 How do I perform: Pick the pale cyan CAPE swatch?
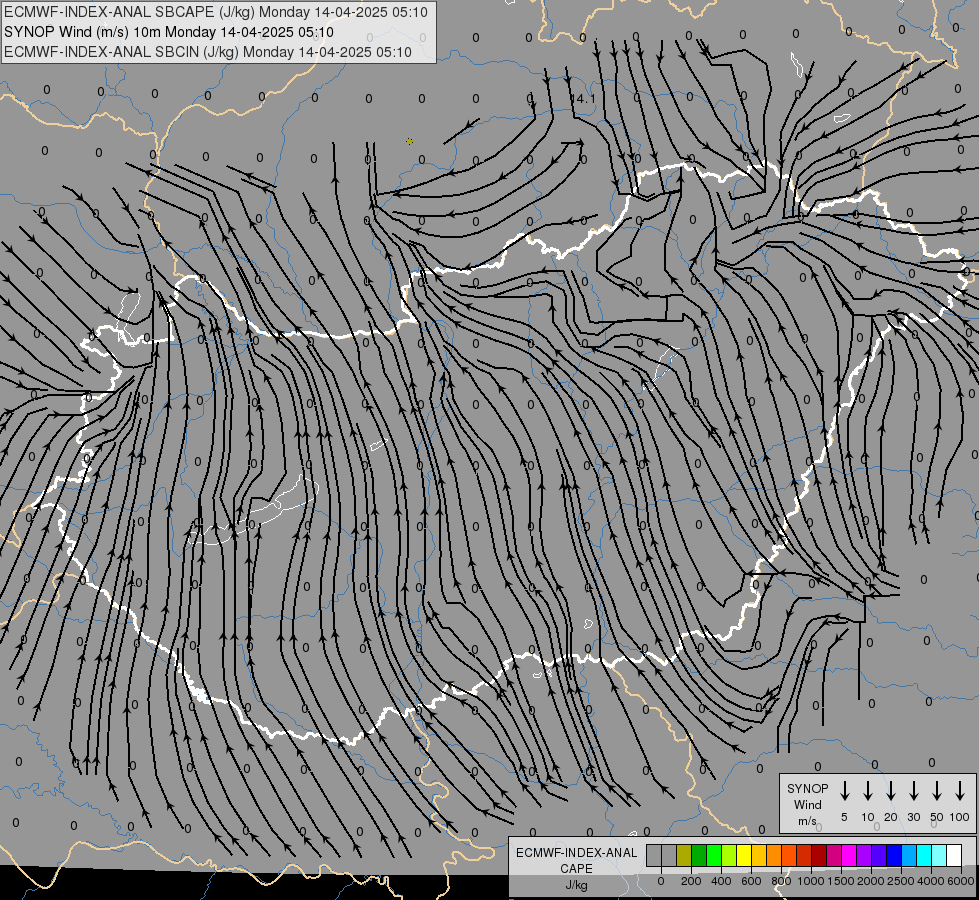(940, 855)
